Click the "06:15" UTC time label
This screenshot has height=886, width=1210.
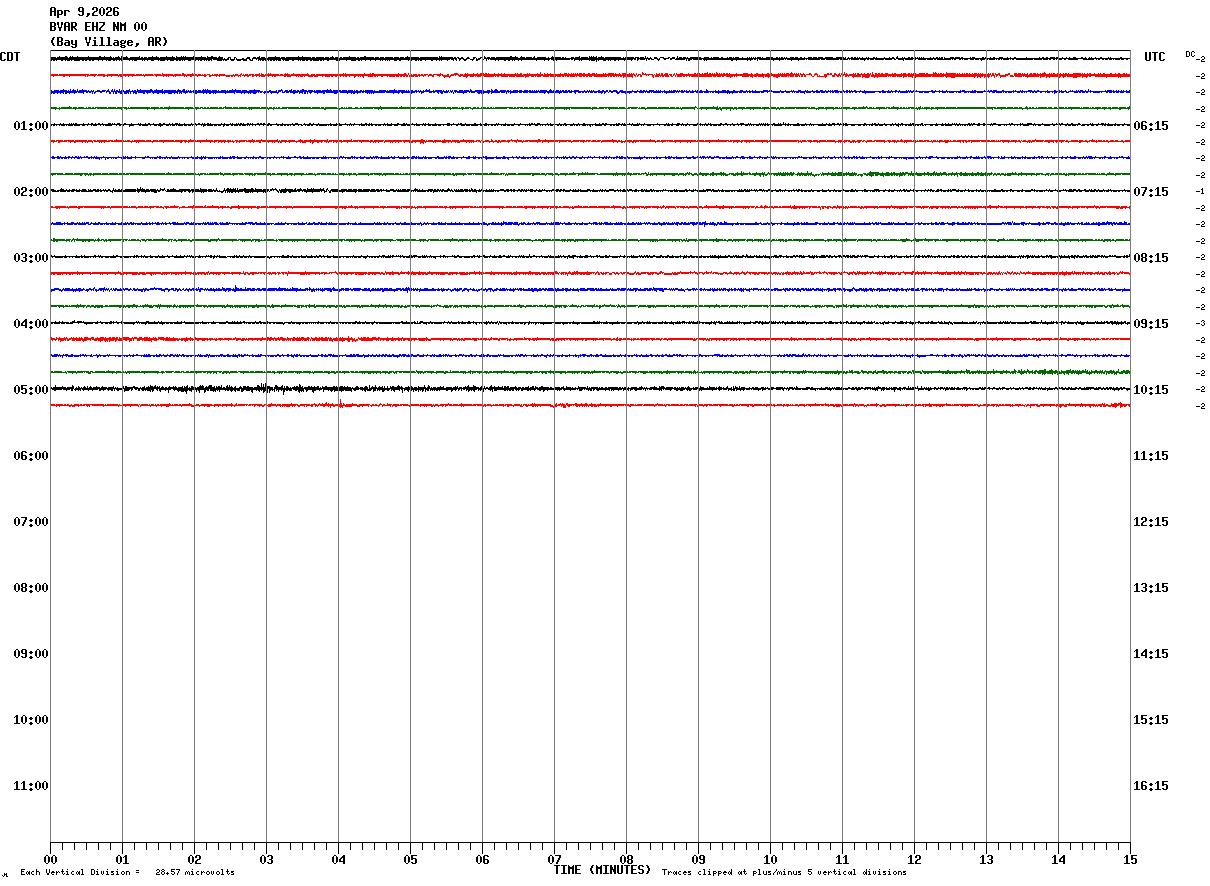(1151, 126)
